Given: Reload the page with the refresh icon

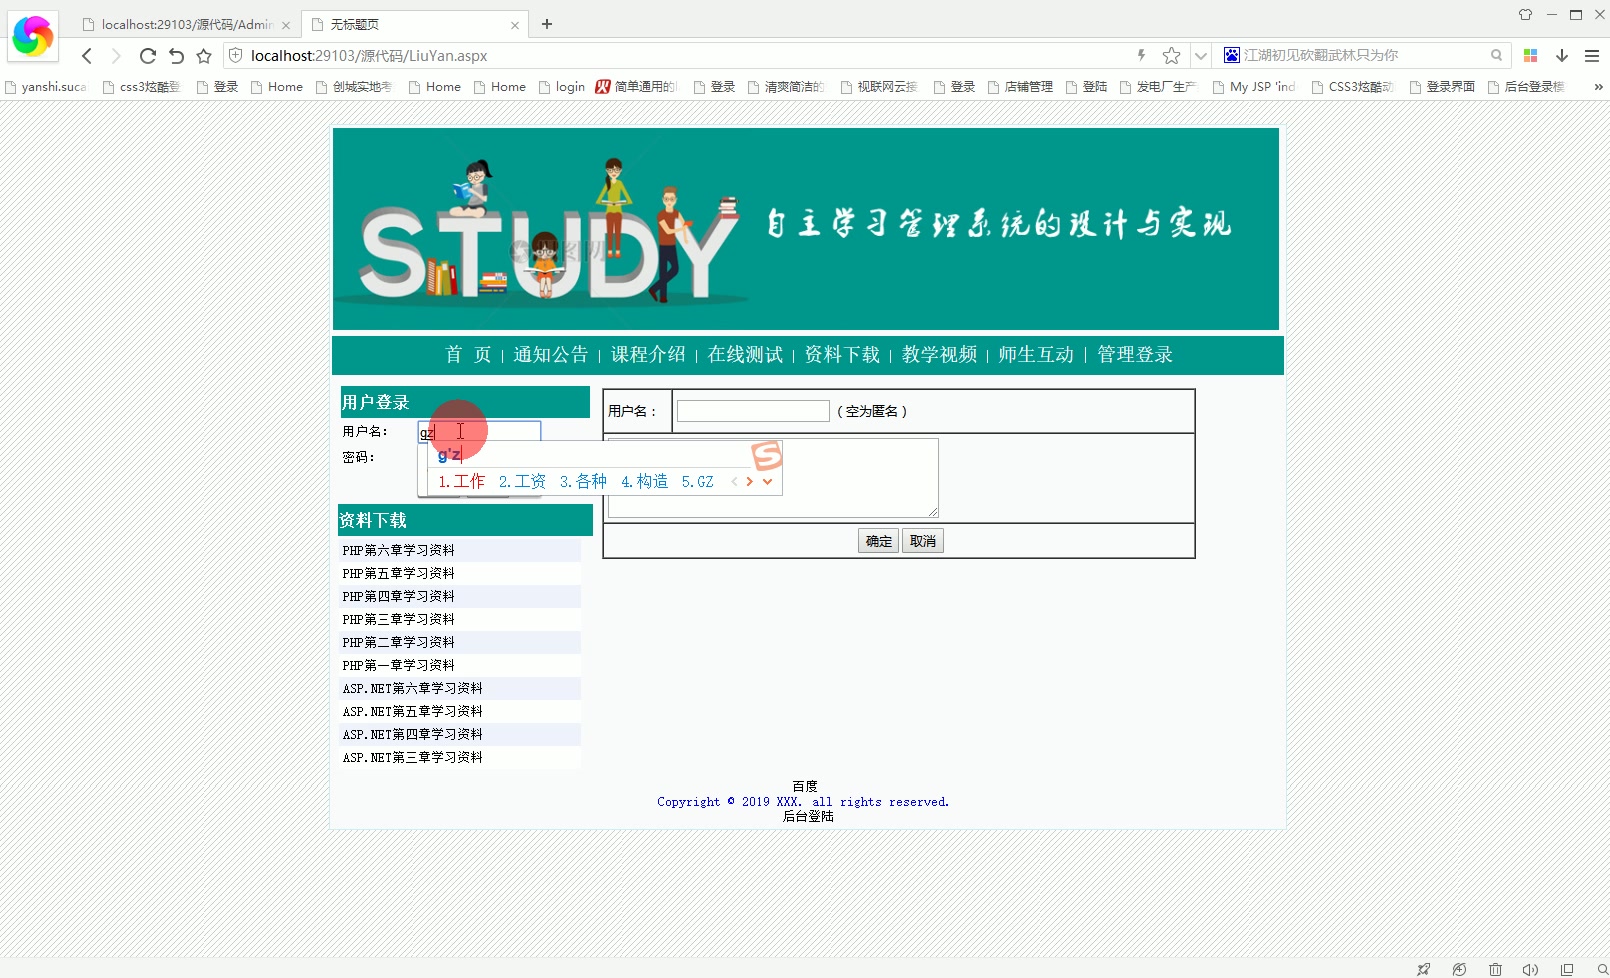Looking at the screenshot, I should coord(147,56).
